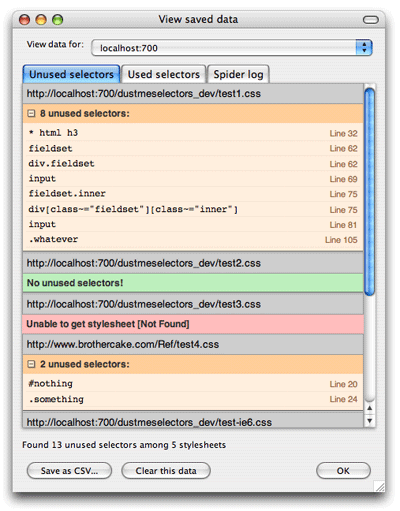400x511 pixels.
Task: Click the blue vertical scrollbar thumb
Action: click(x=369, y=191)
